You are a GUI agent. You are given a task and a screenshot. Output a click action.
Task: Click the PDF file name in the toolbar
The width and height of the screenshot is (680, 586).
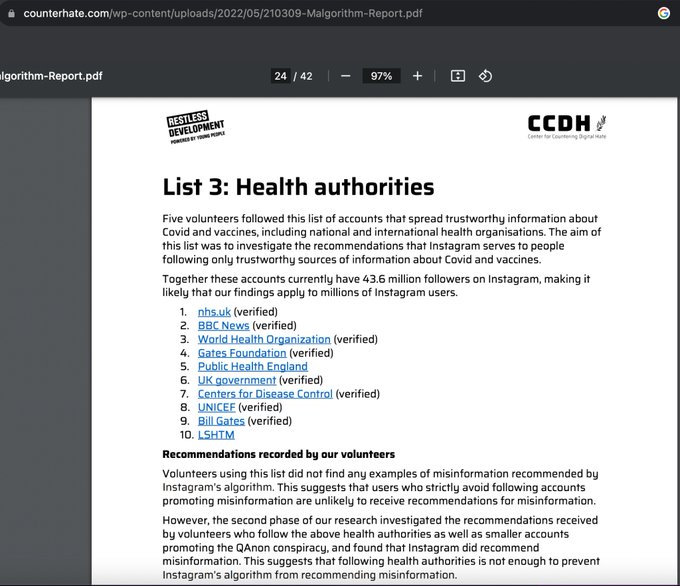(x=51, y=76)
